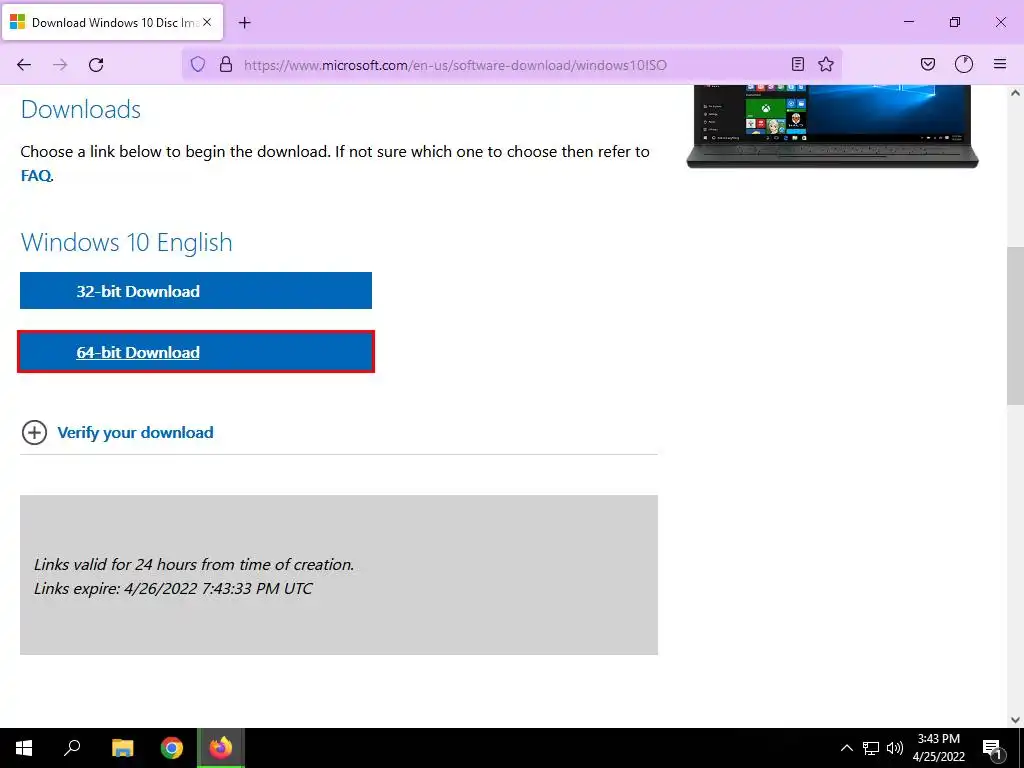
Task: Start the 64-bit Download
Action: coord(196,352)
